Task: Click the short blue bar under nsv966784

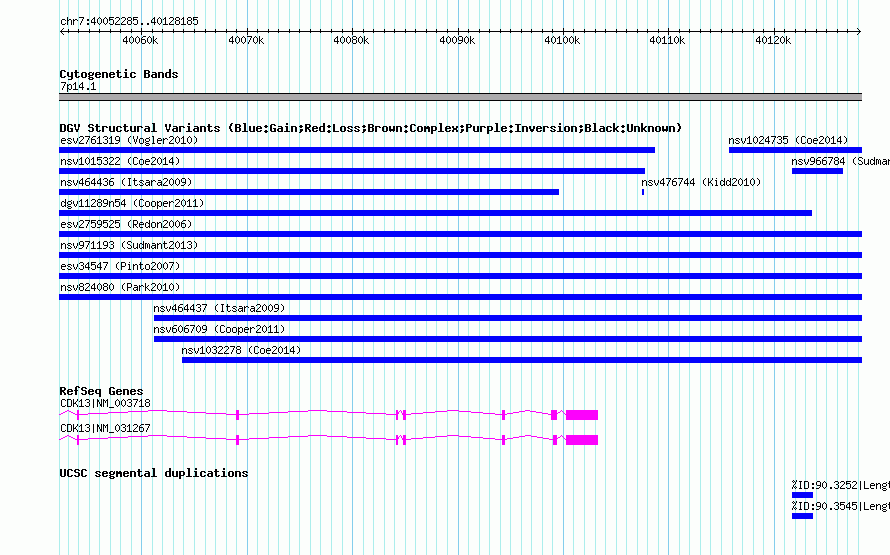Action: (x=817, y=171)
